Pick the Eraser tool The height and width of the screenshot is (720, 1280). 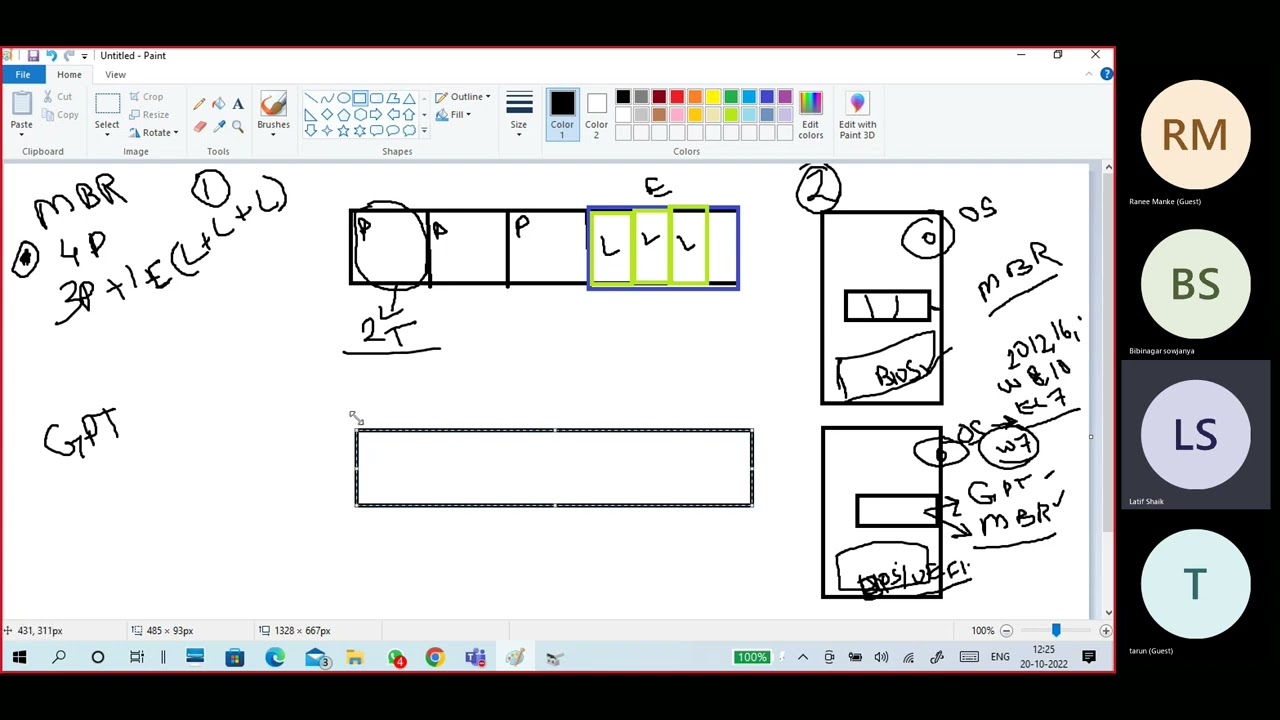click(x=199, y=126)
